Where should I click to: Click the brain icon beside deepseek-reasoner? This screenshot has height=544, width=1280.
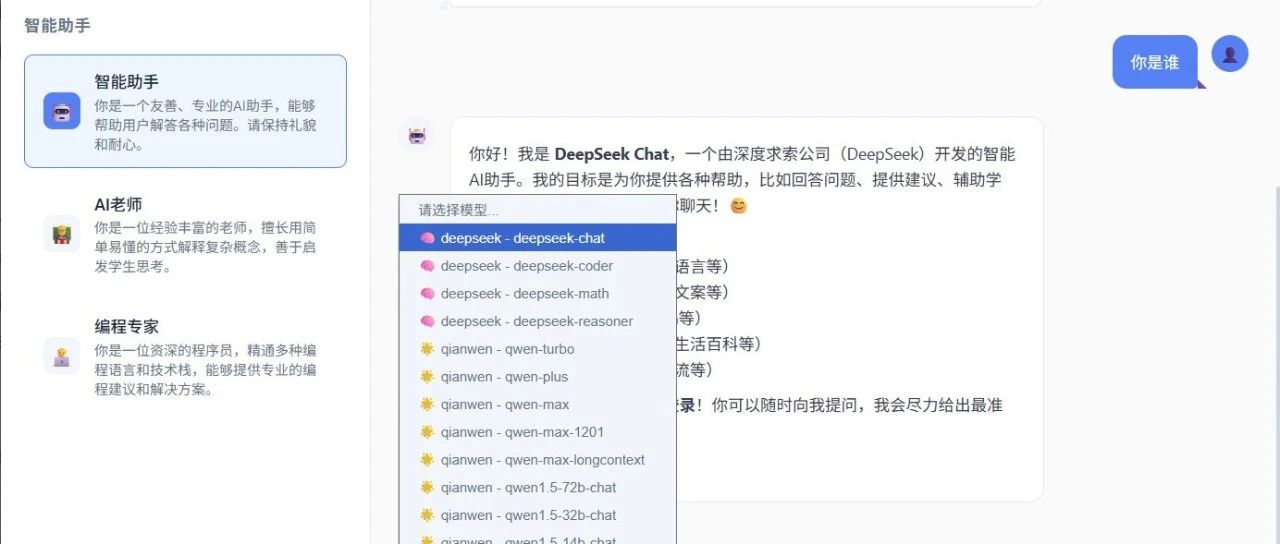(x=427, y=321)
